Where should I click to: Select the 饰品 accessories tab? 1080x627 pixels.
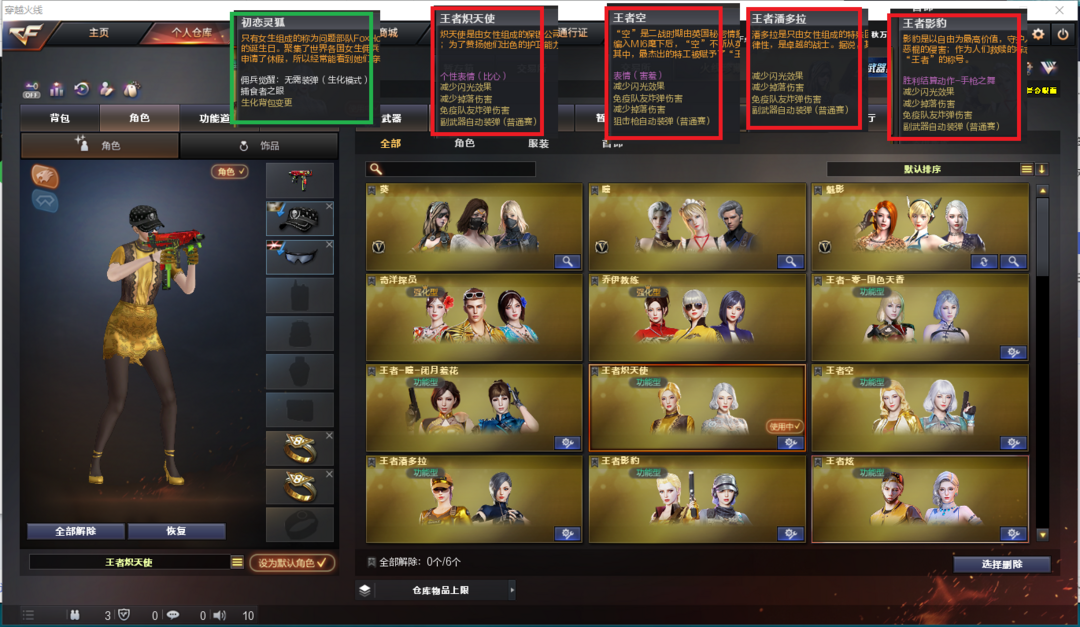pos(260,146)
